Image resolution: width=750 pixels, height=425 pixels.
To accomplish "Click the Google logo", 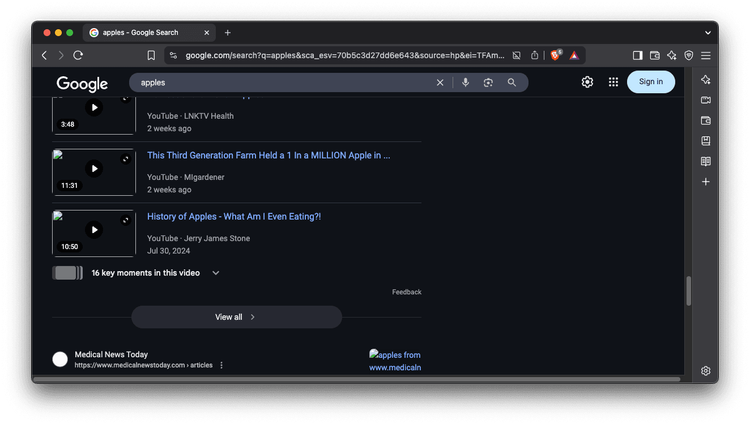I will tap(82, 84).
